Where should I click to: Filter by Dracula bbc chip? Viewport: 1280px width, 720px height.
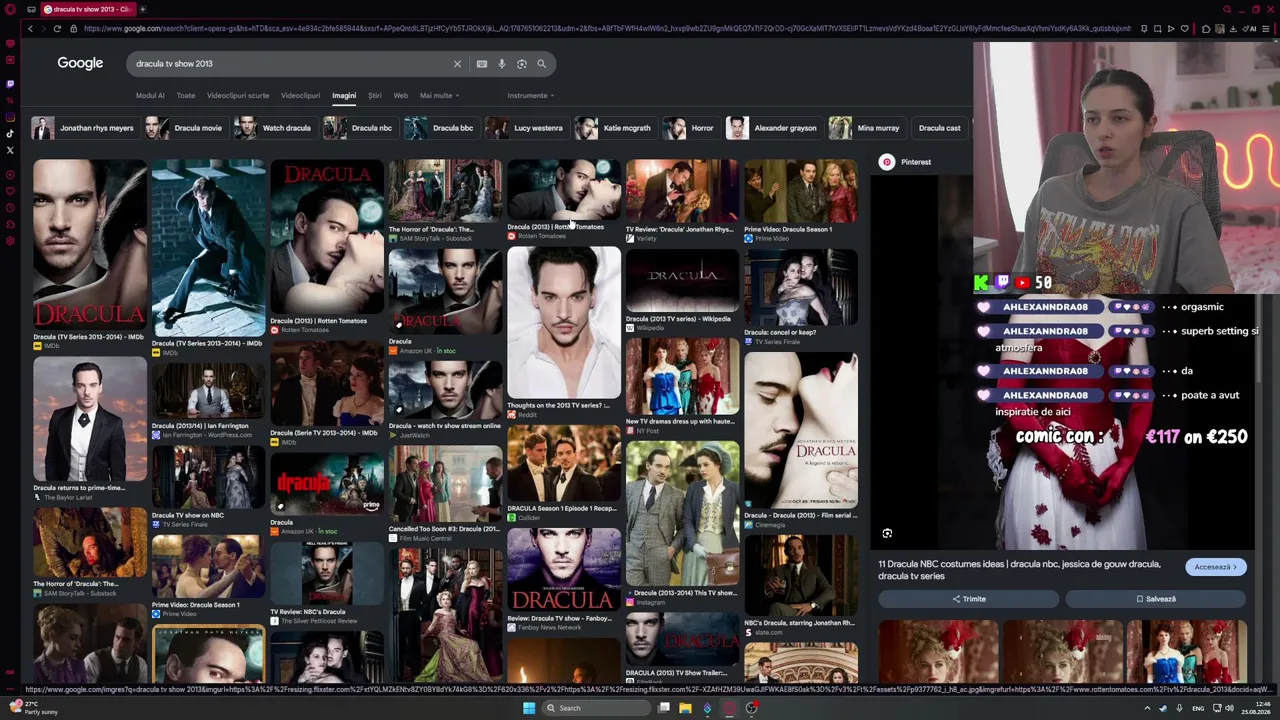[440, 128]
